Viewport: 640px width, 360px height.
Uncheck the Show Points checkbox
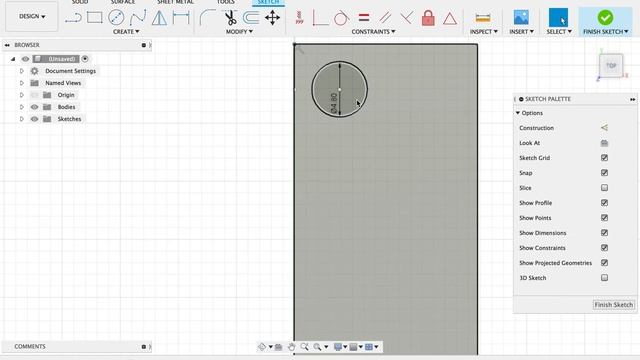pos(604,218)
